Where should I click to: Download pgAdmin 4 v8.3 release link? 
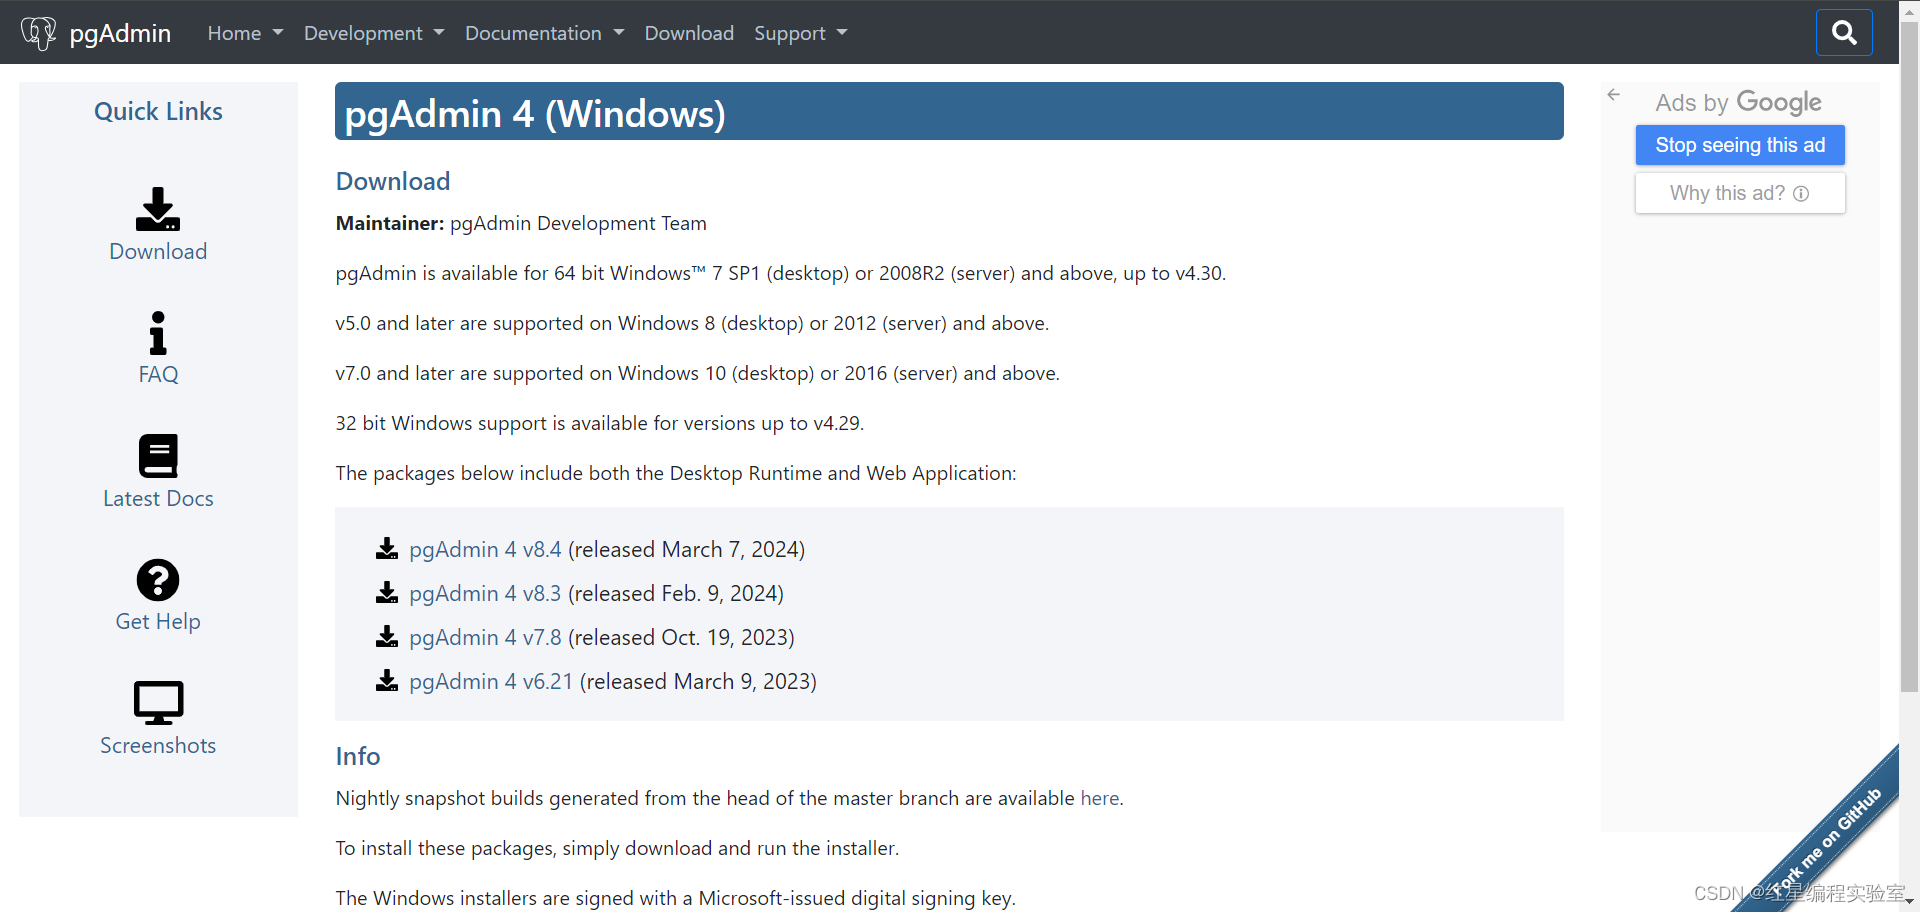pos(485,593)
